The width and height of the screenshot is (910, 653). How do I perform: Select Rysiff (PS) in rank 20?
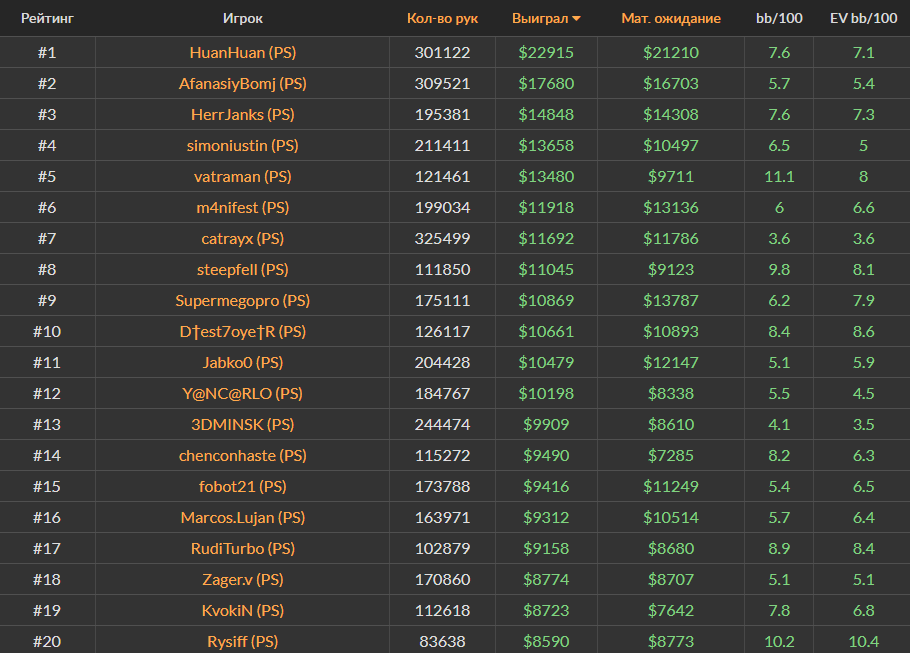pyautogui.click(x=242, y=642)
